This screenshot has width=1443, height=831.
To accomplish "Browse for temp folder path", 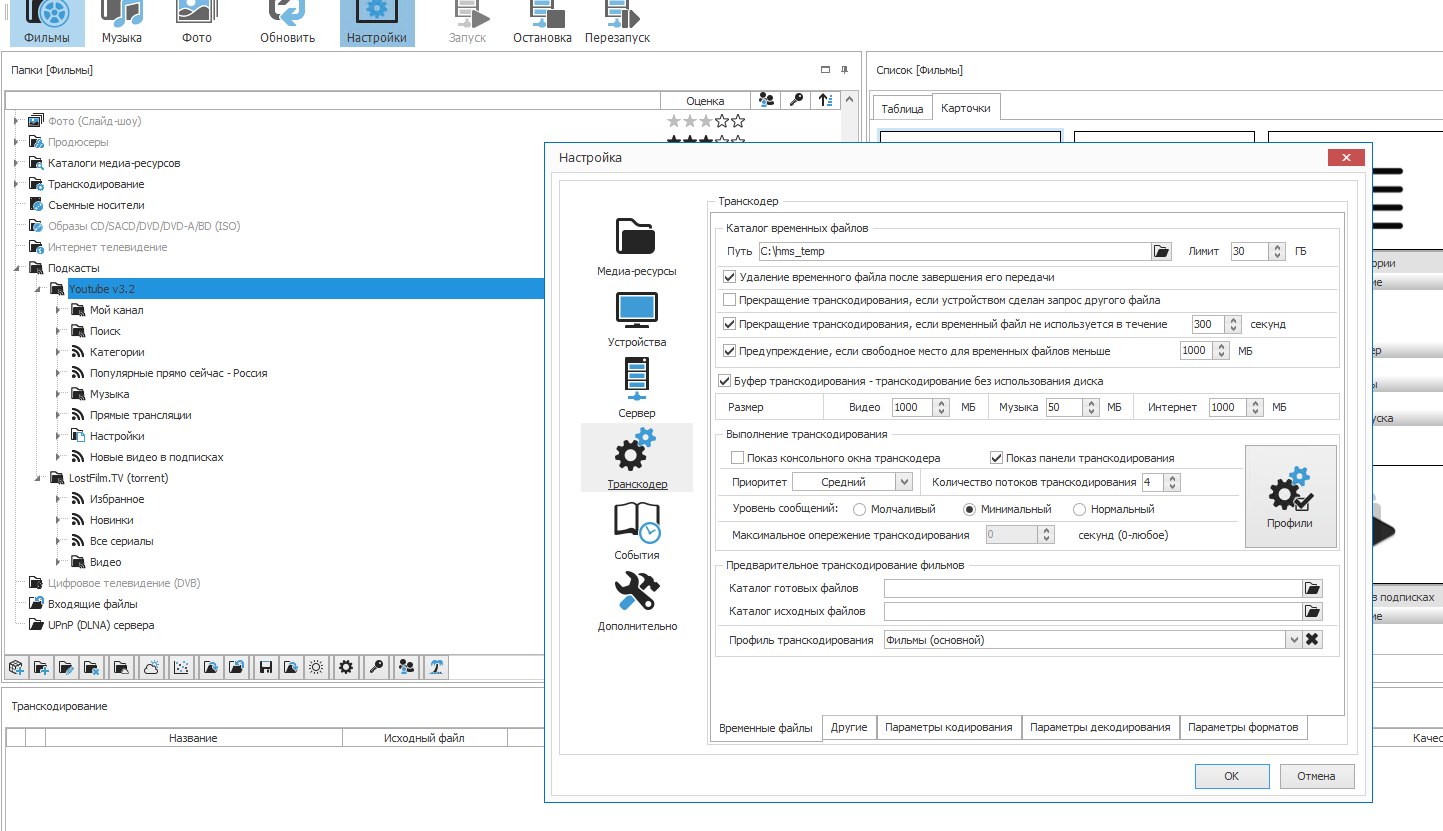I will click(1160, 252).
